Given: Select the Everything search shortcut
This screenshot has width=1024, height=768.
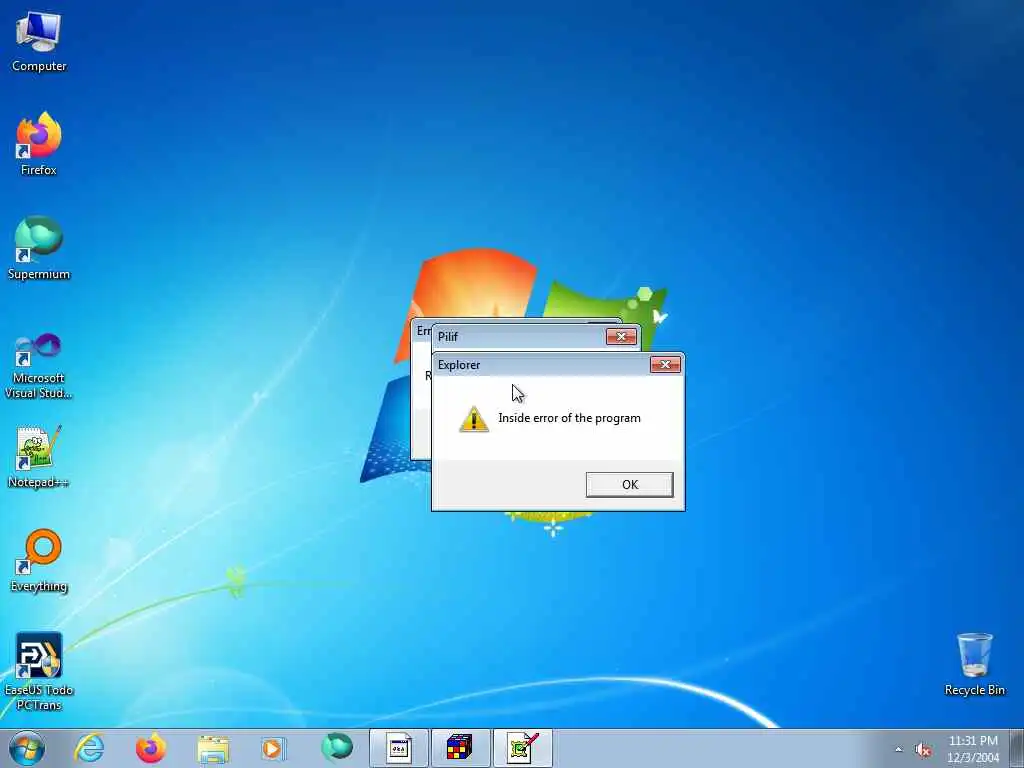Looking at the screenshot, I should coord(39,560).
